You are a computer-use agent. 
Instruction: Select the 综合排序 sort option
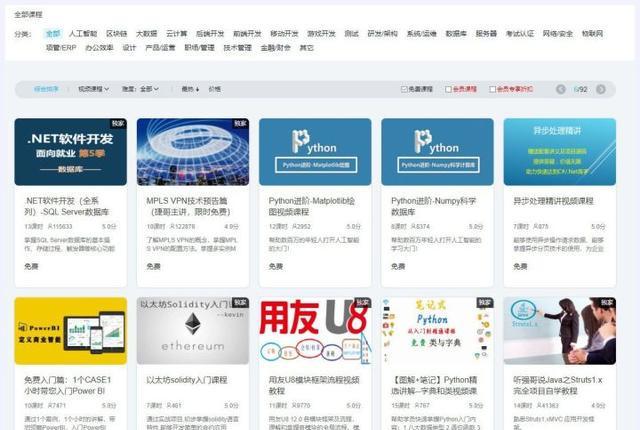[x=46, y=89]
